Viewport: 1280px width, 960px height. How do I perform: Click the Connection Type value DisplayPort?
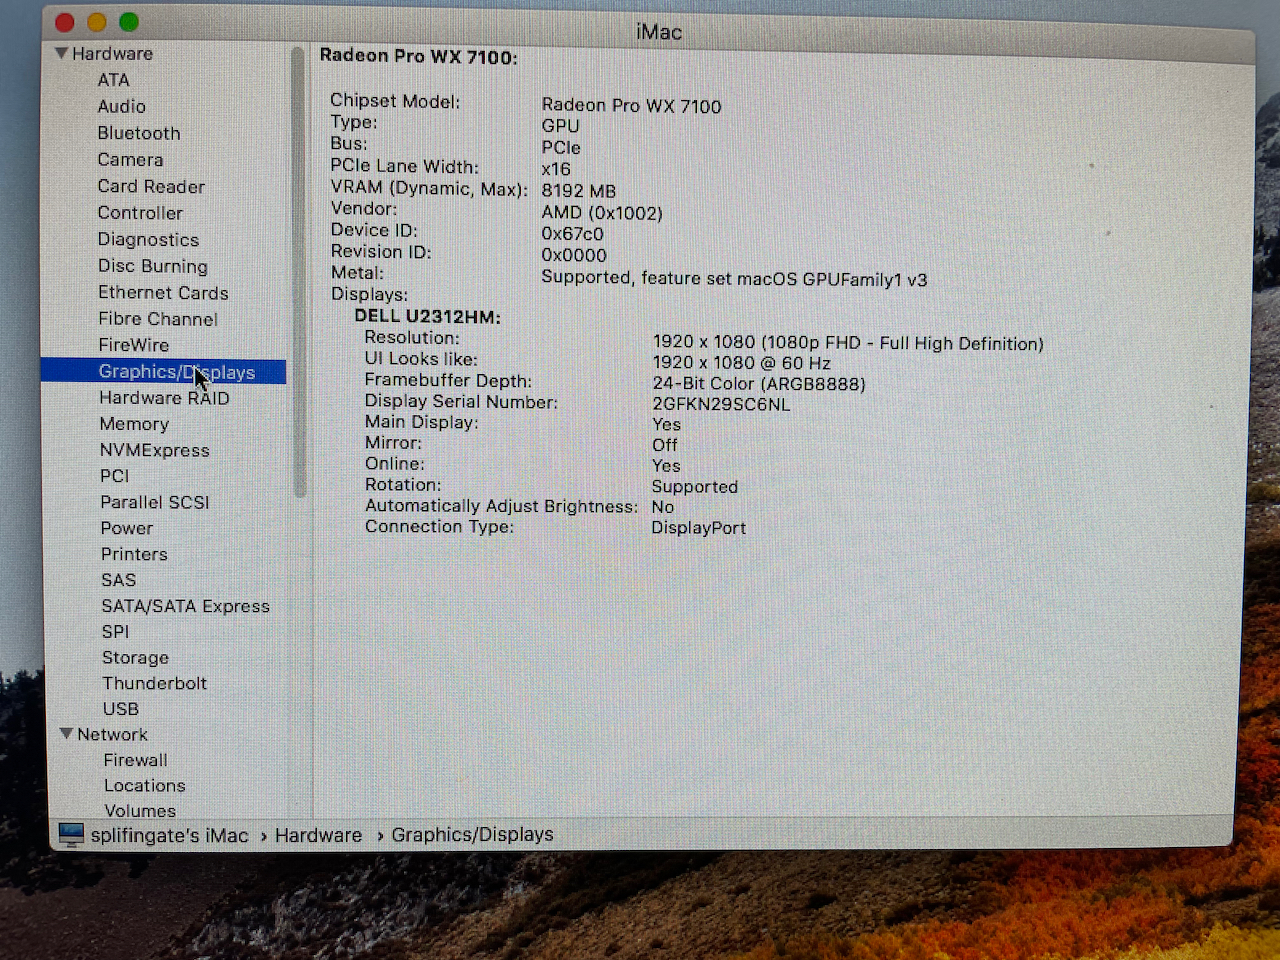[699, 528]
